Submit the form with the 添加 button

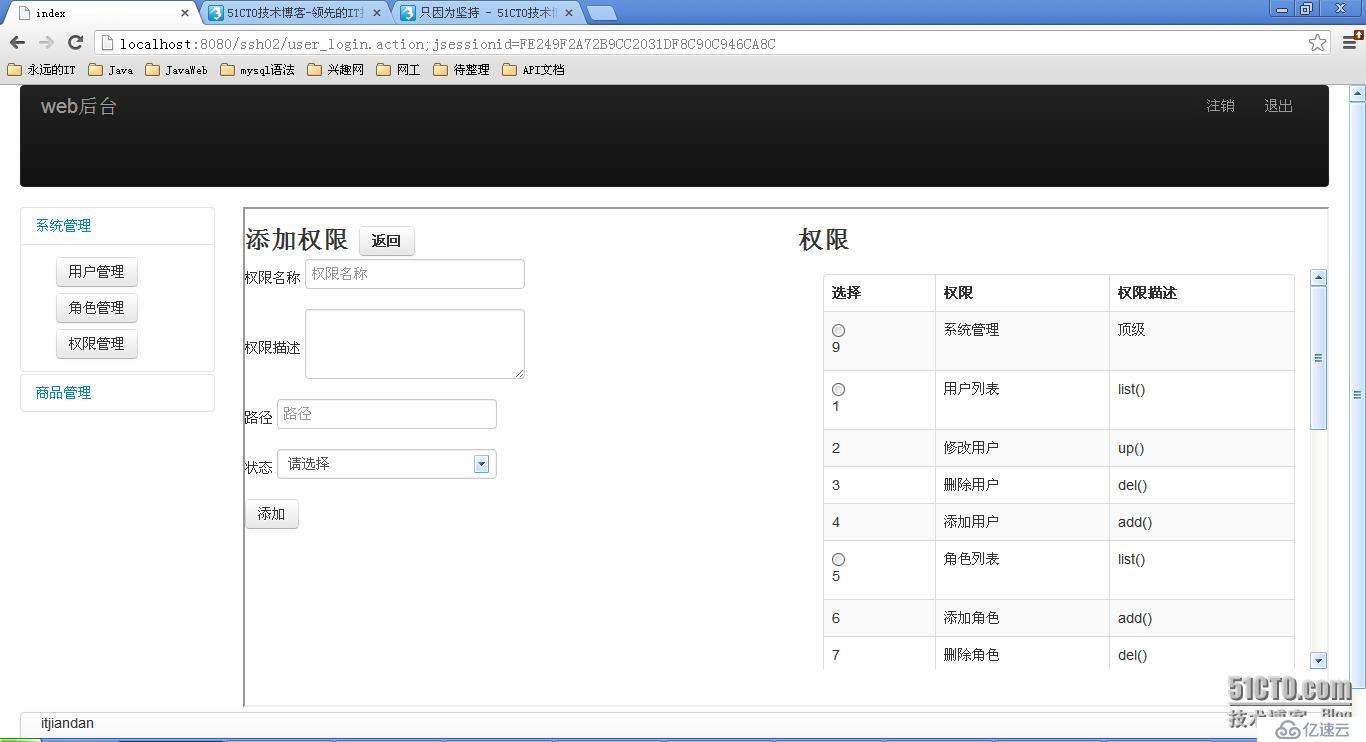click(x=272, y=514)
